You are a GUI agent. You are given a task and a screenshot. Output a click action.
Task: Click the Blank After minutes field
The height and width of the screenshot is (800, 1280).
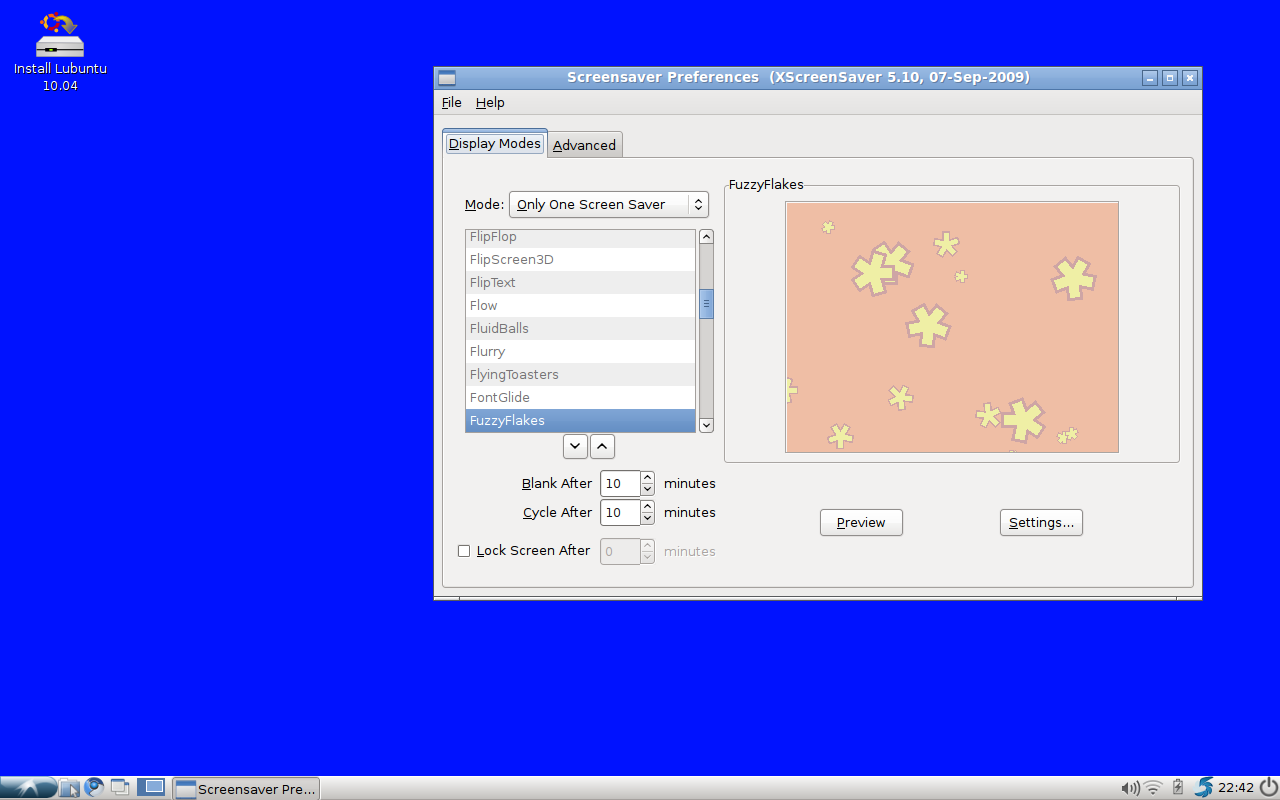(x=620, y=484)
